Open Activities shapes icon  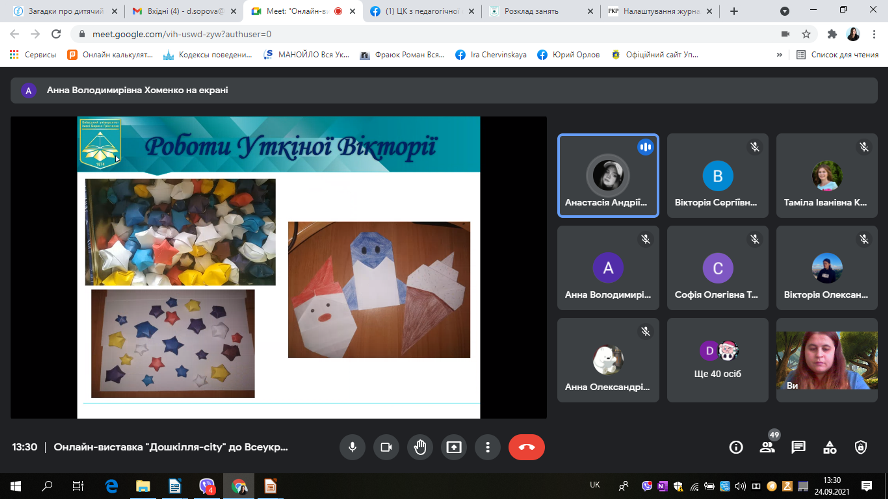[830, 447]
